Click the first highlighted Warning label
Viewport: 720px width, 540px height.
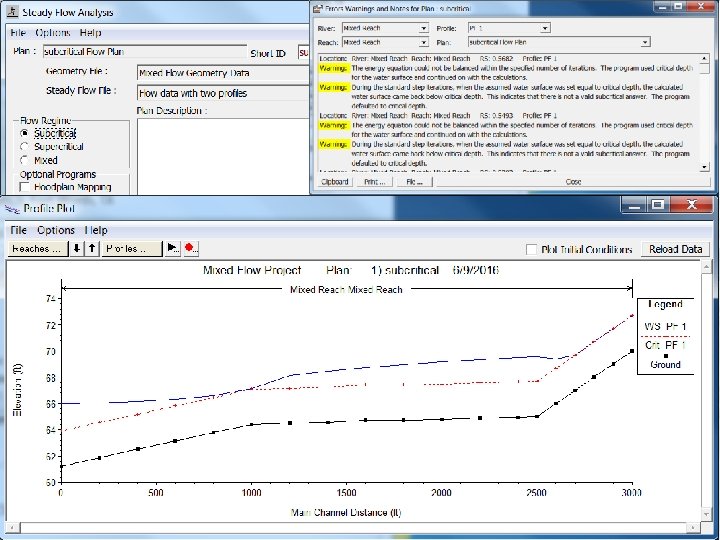click(x=333, y=68)
